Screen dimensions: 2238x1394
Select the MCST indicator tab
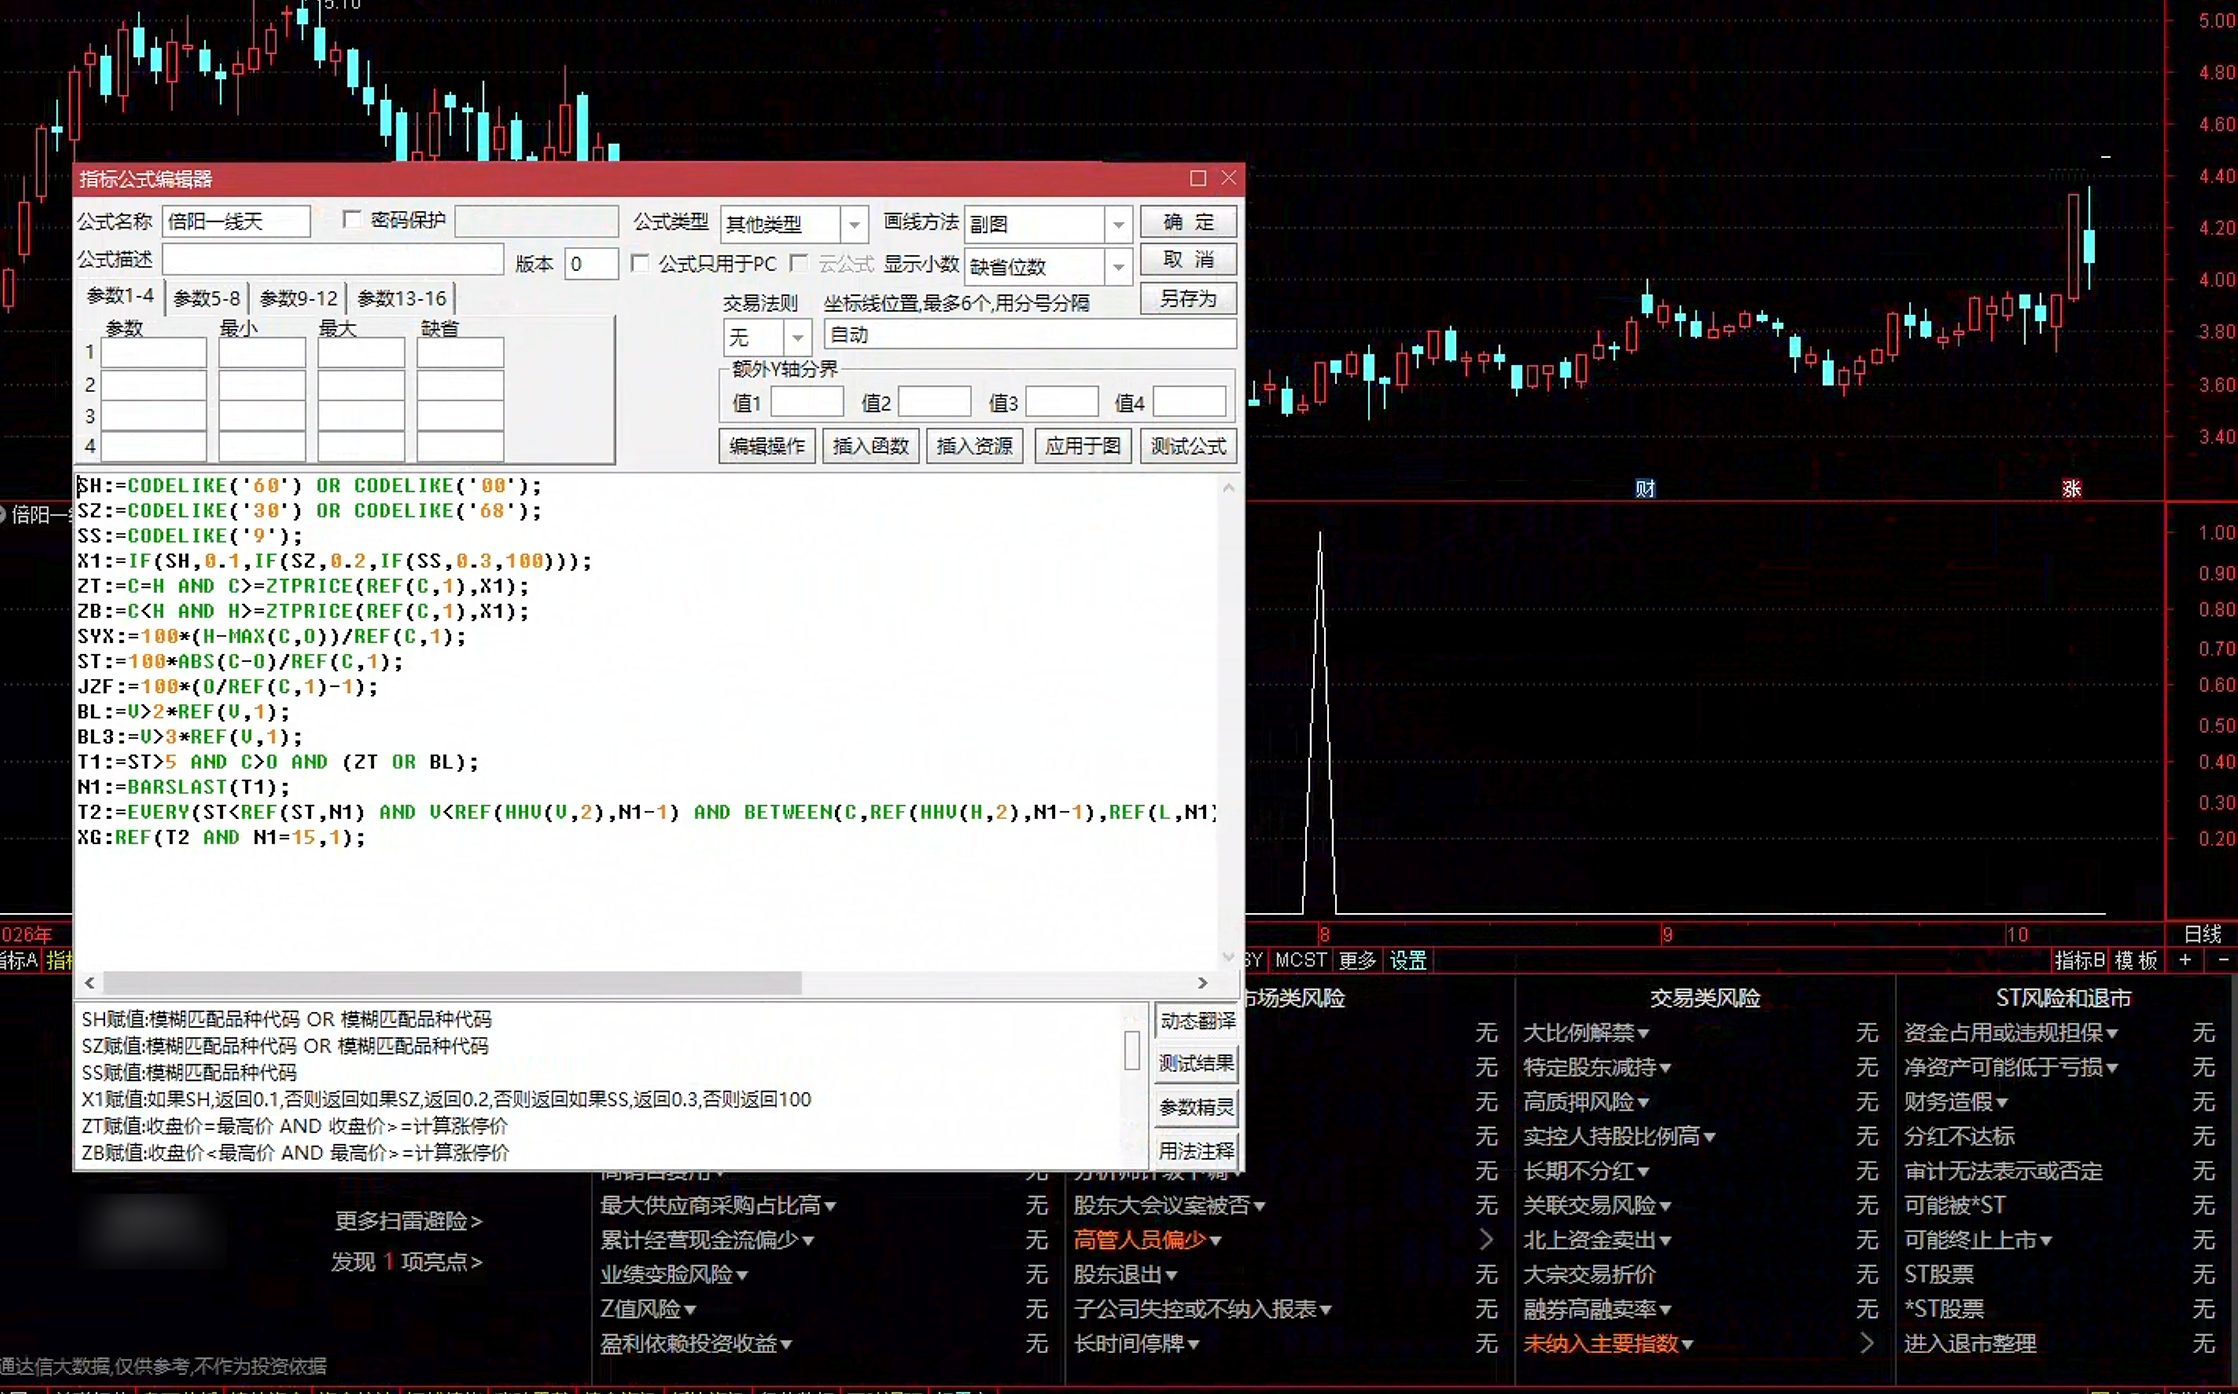1300,960
